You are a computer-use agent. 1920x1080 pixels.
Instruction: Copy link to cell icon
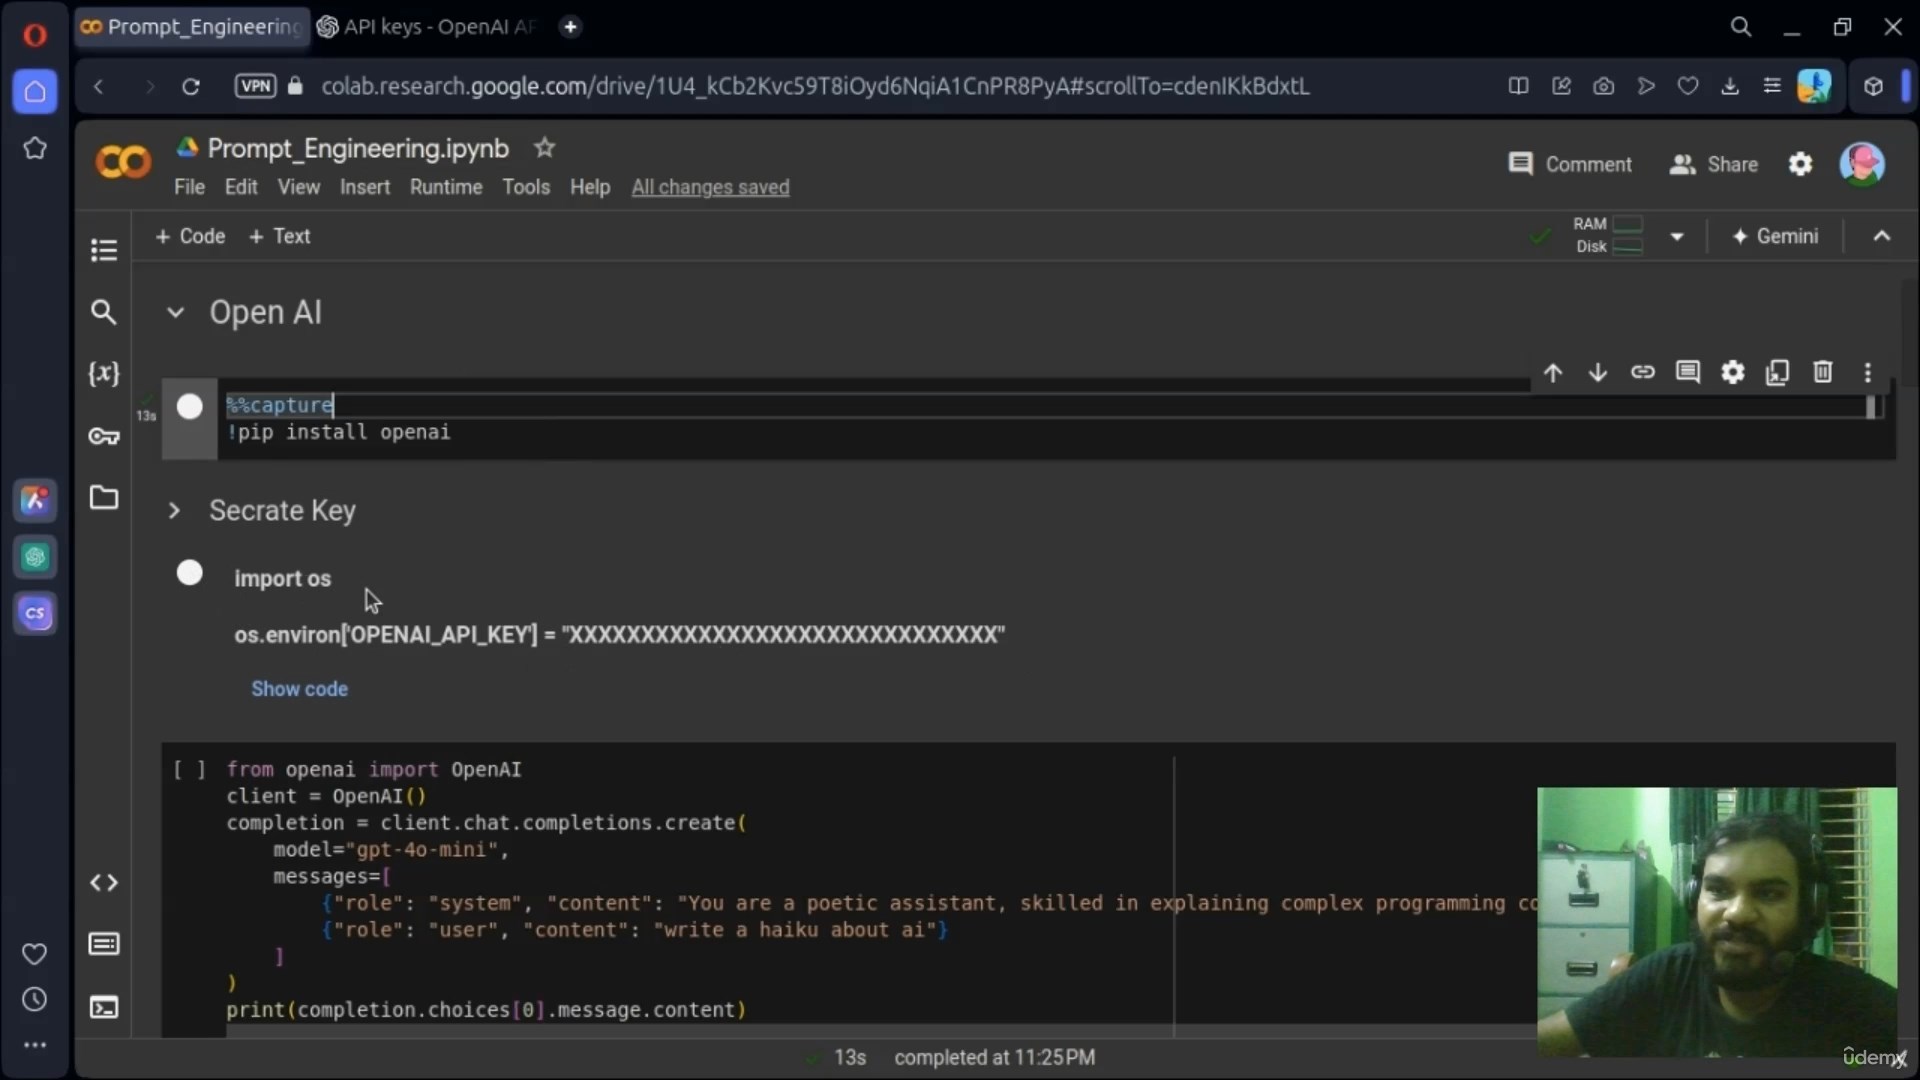(1642, 373)
